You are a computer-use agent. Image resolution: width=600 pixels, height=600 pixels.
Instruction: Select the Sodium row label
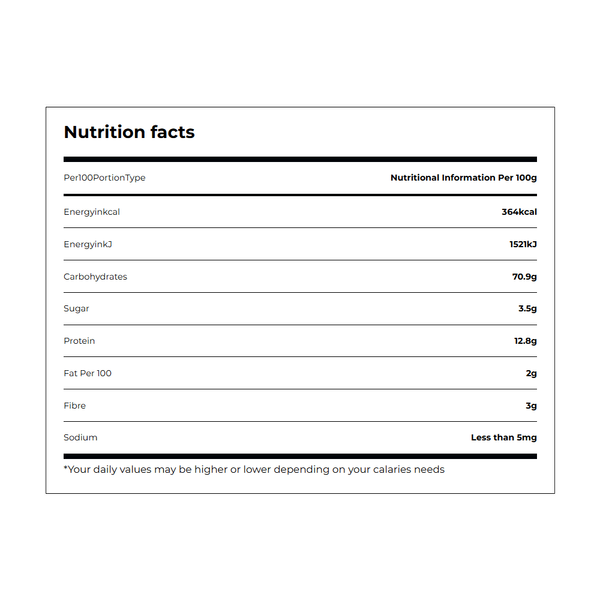(80, 437)
